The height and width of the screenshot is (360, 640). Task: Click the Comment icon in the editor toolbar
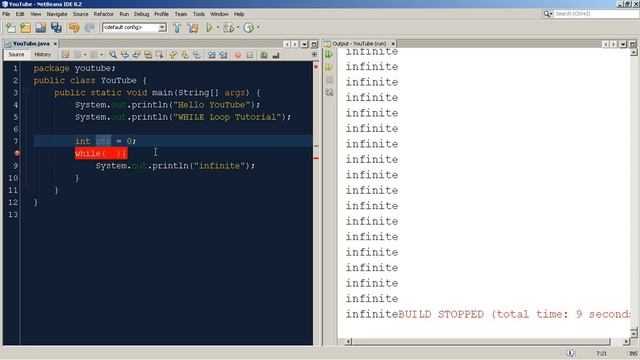coord(264,55)
